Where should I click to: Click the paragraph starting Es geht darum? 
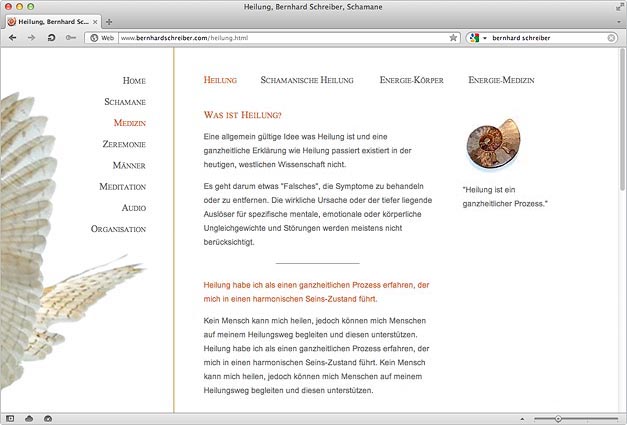coord(318,214)
